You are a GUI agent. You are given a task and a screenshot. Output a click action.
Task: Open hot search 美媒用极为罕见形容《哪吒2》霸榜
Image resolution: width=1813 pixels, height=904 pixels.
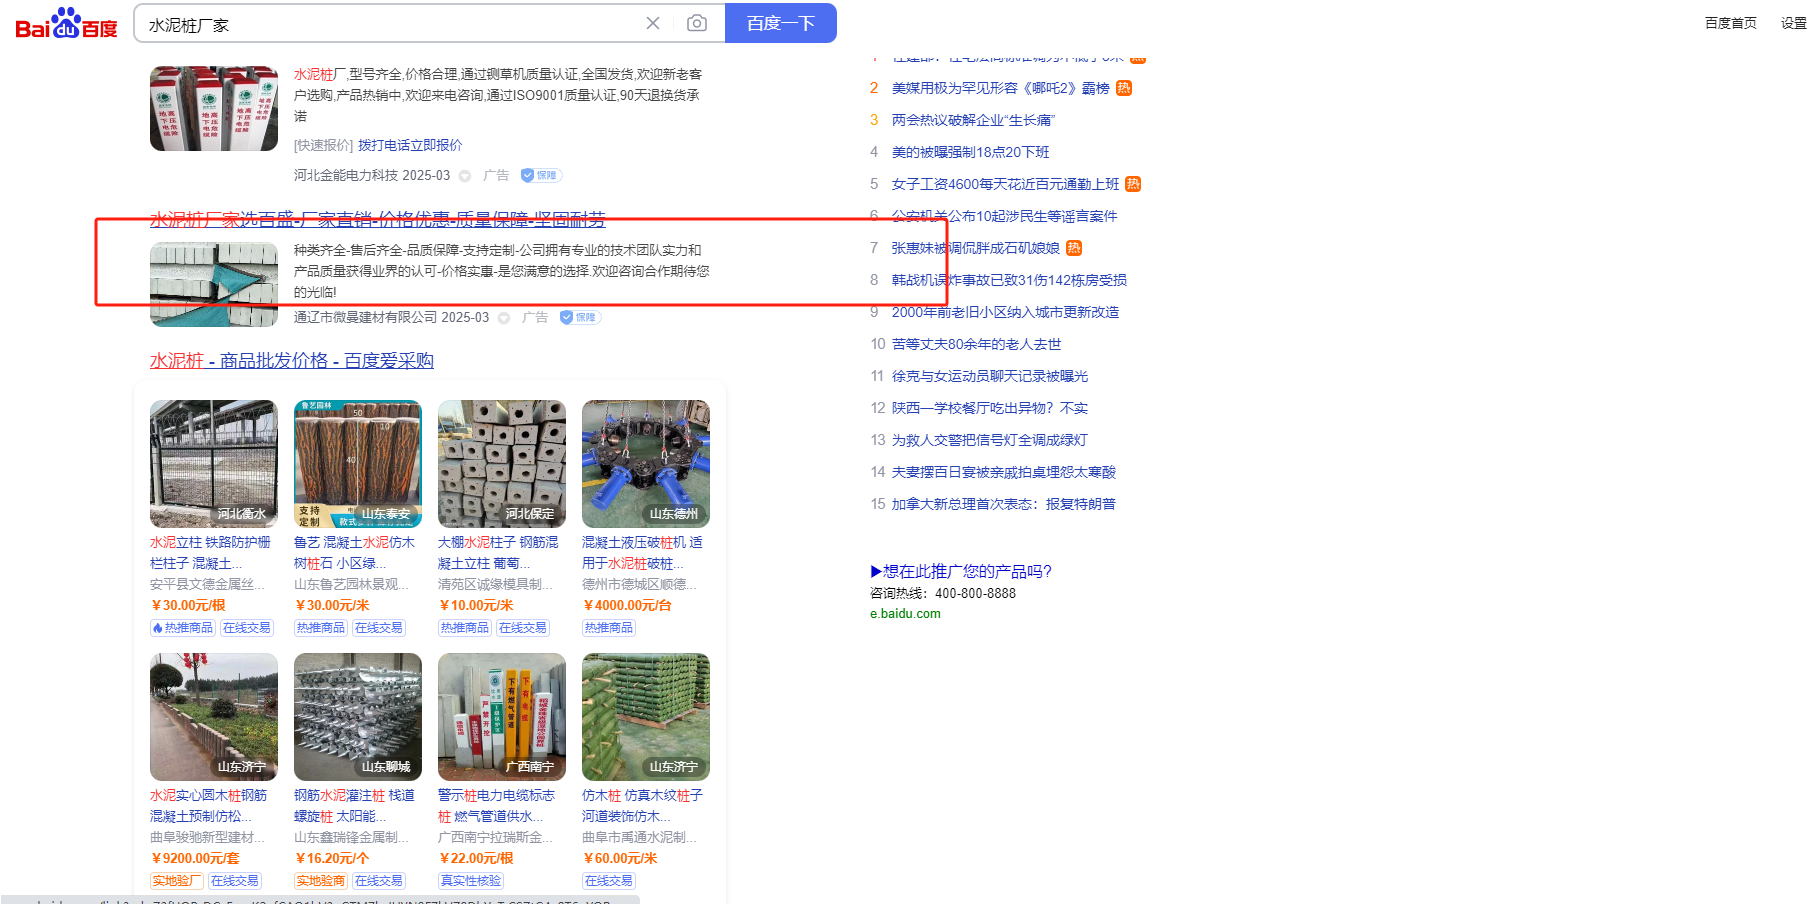(x=1001, y=88)
